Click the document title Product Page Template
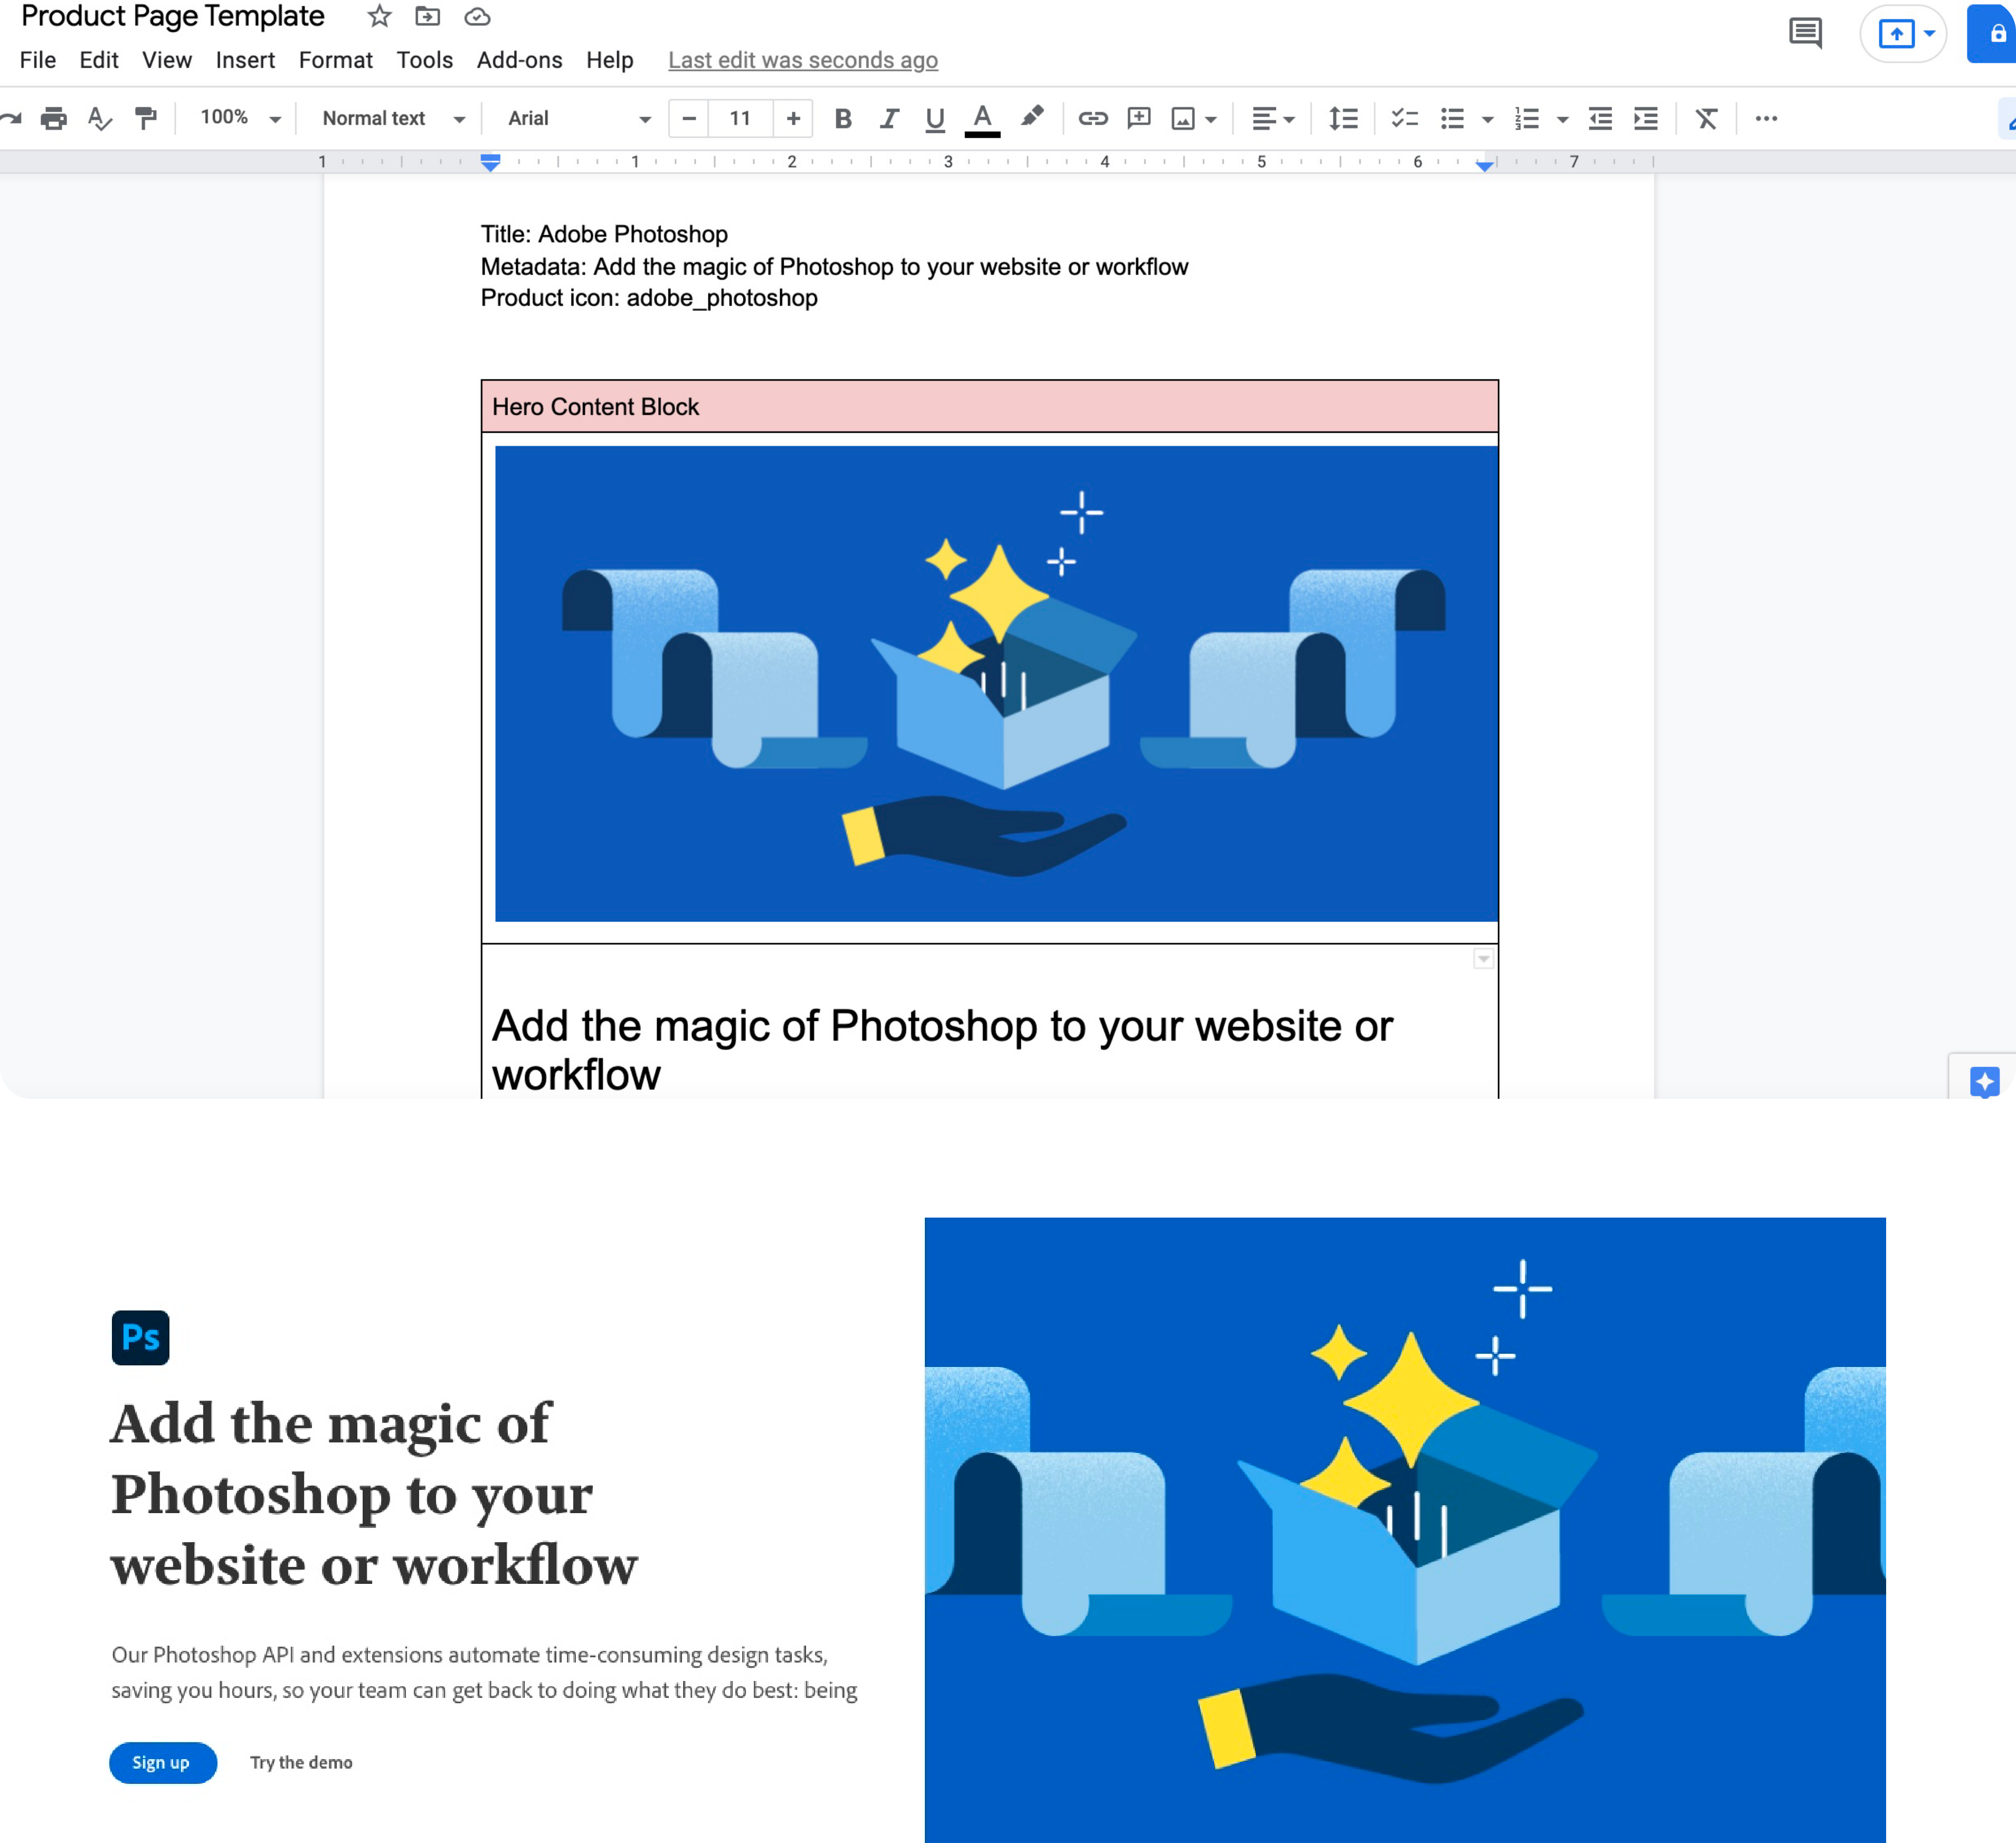2016x1843 pixels. [172, 16]
